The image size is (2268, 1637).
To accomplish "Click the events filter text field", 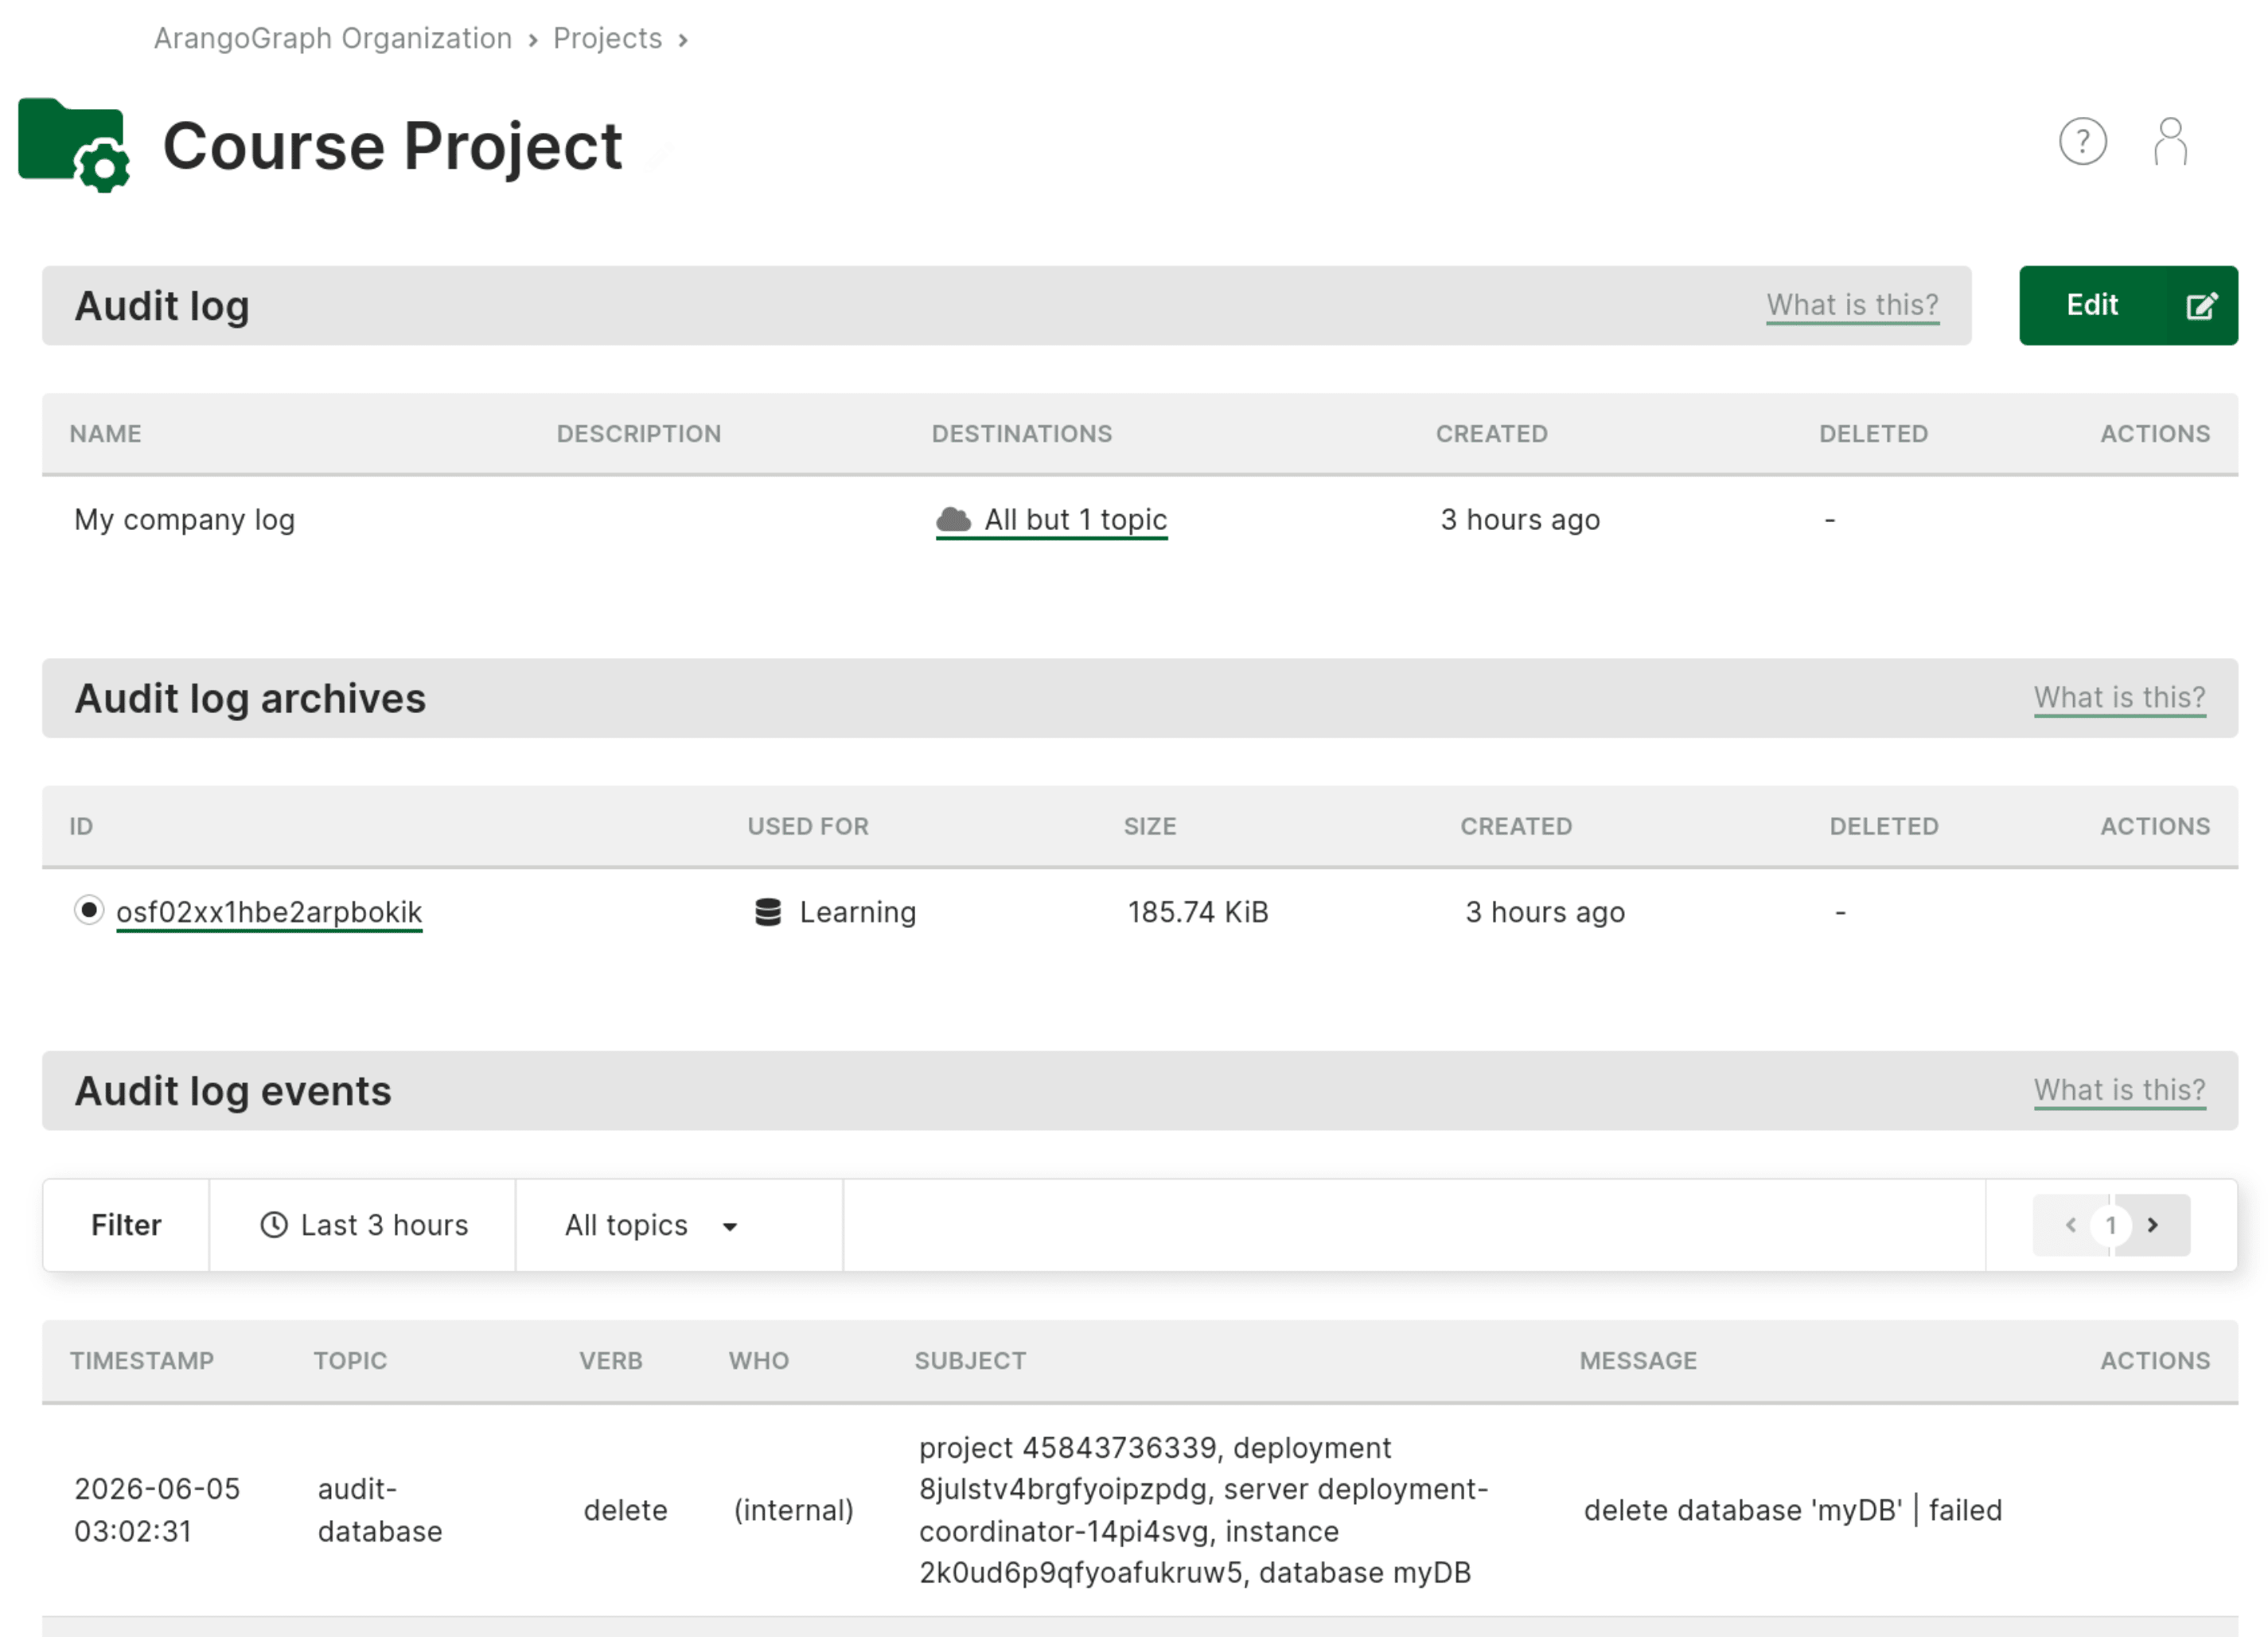I will tap(1414, 1225).
